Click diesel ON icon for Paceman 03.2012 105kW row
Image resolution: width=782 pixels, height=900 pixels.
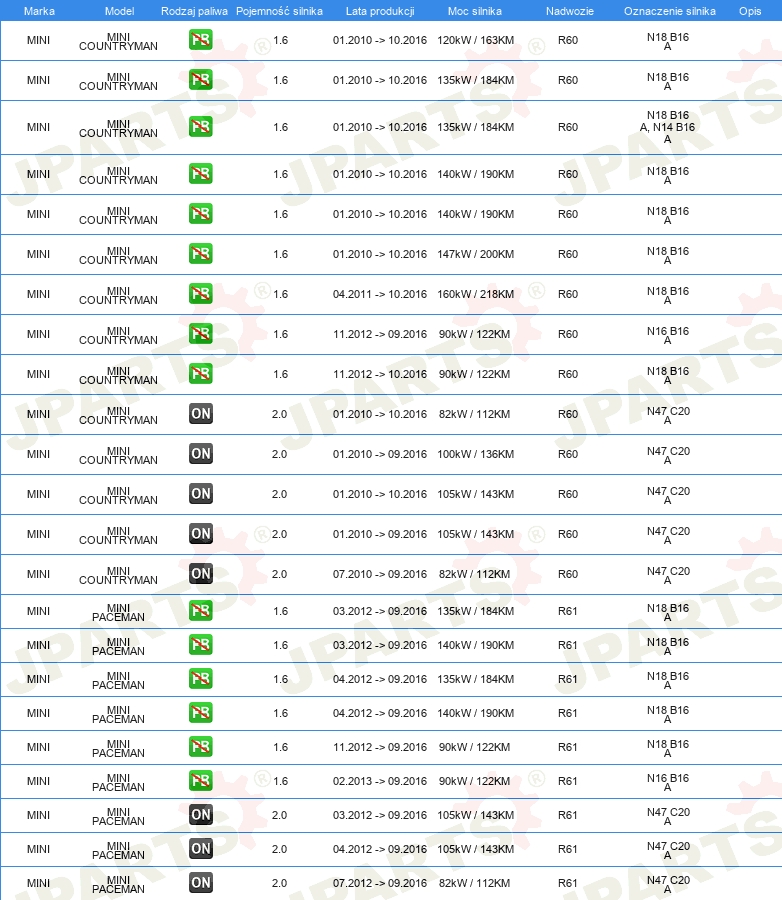coord(201,814)
